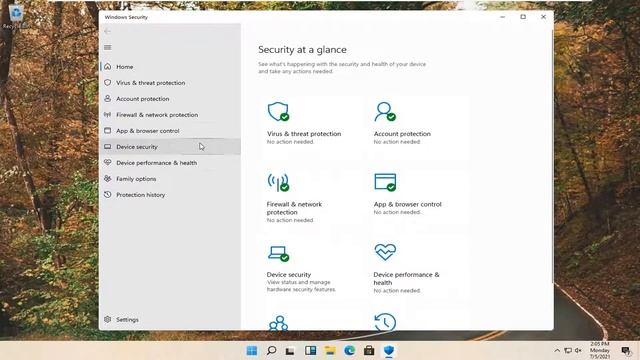The width and height of the screenshot is (640, 360).
Task: Open Virus & threat protection sidebar label
Action: (x=151, y=82)
